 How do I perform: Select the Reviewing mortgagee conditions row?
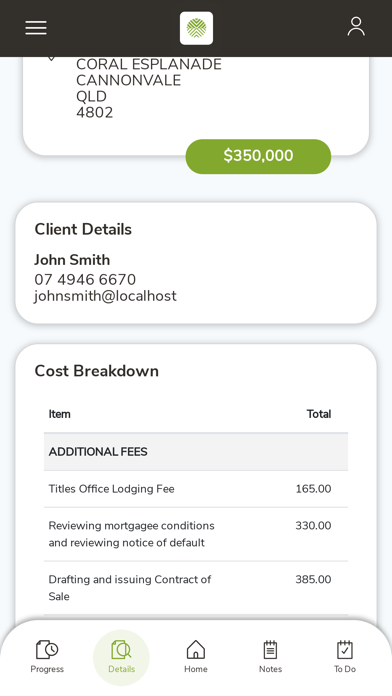pos(196,534)
